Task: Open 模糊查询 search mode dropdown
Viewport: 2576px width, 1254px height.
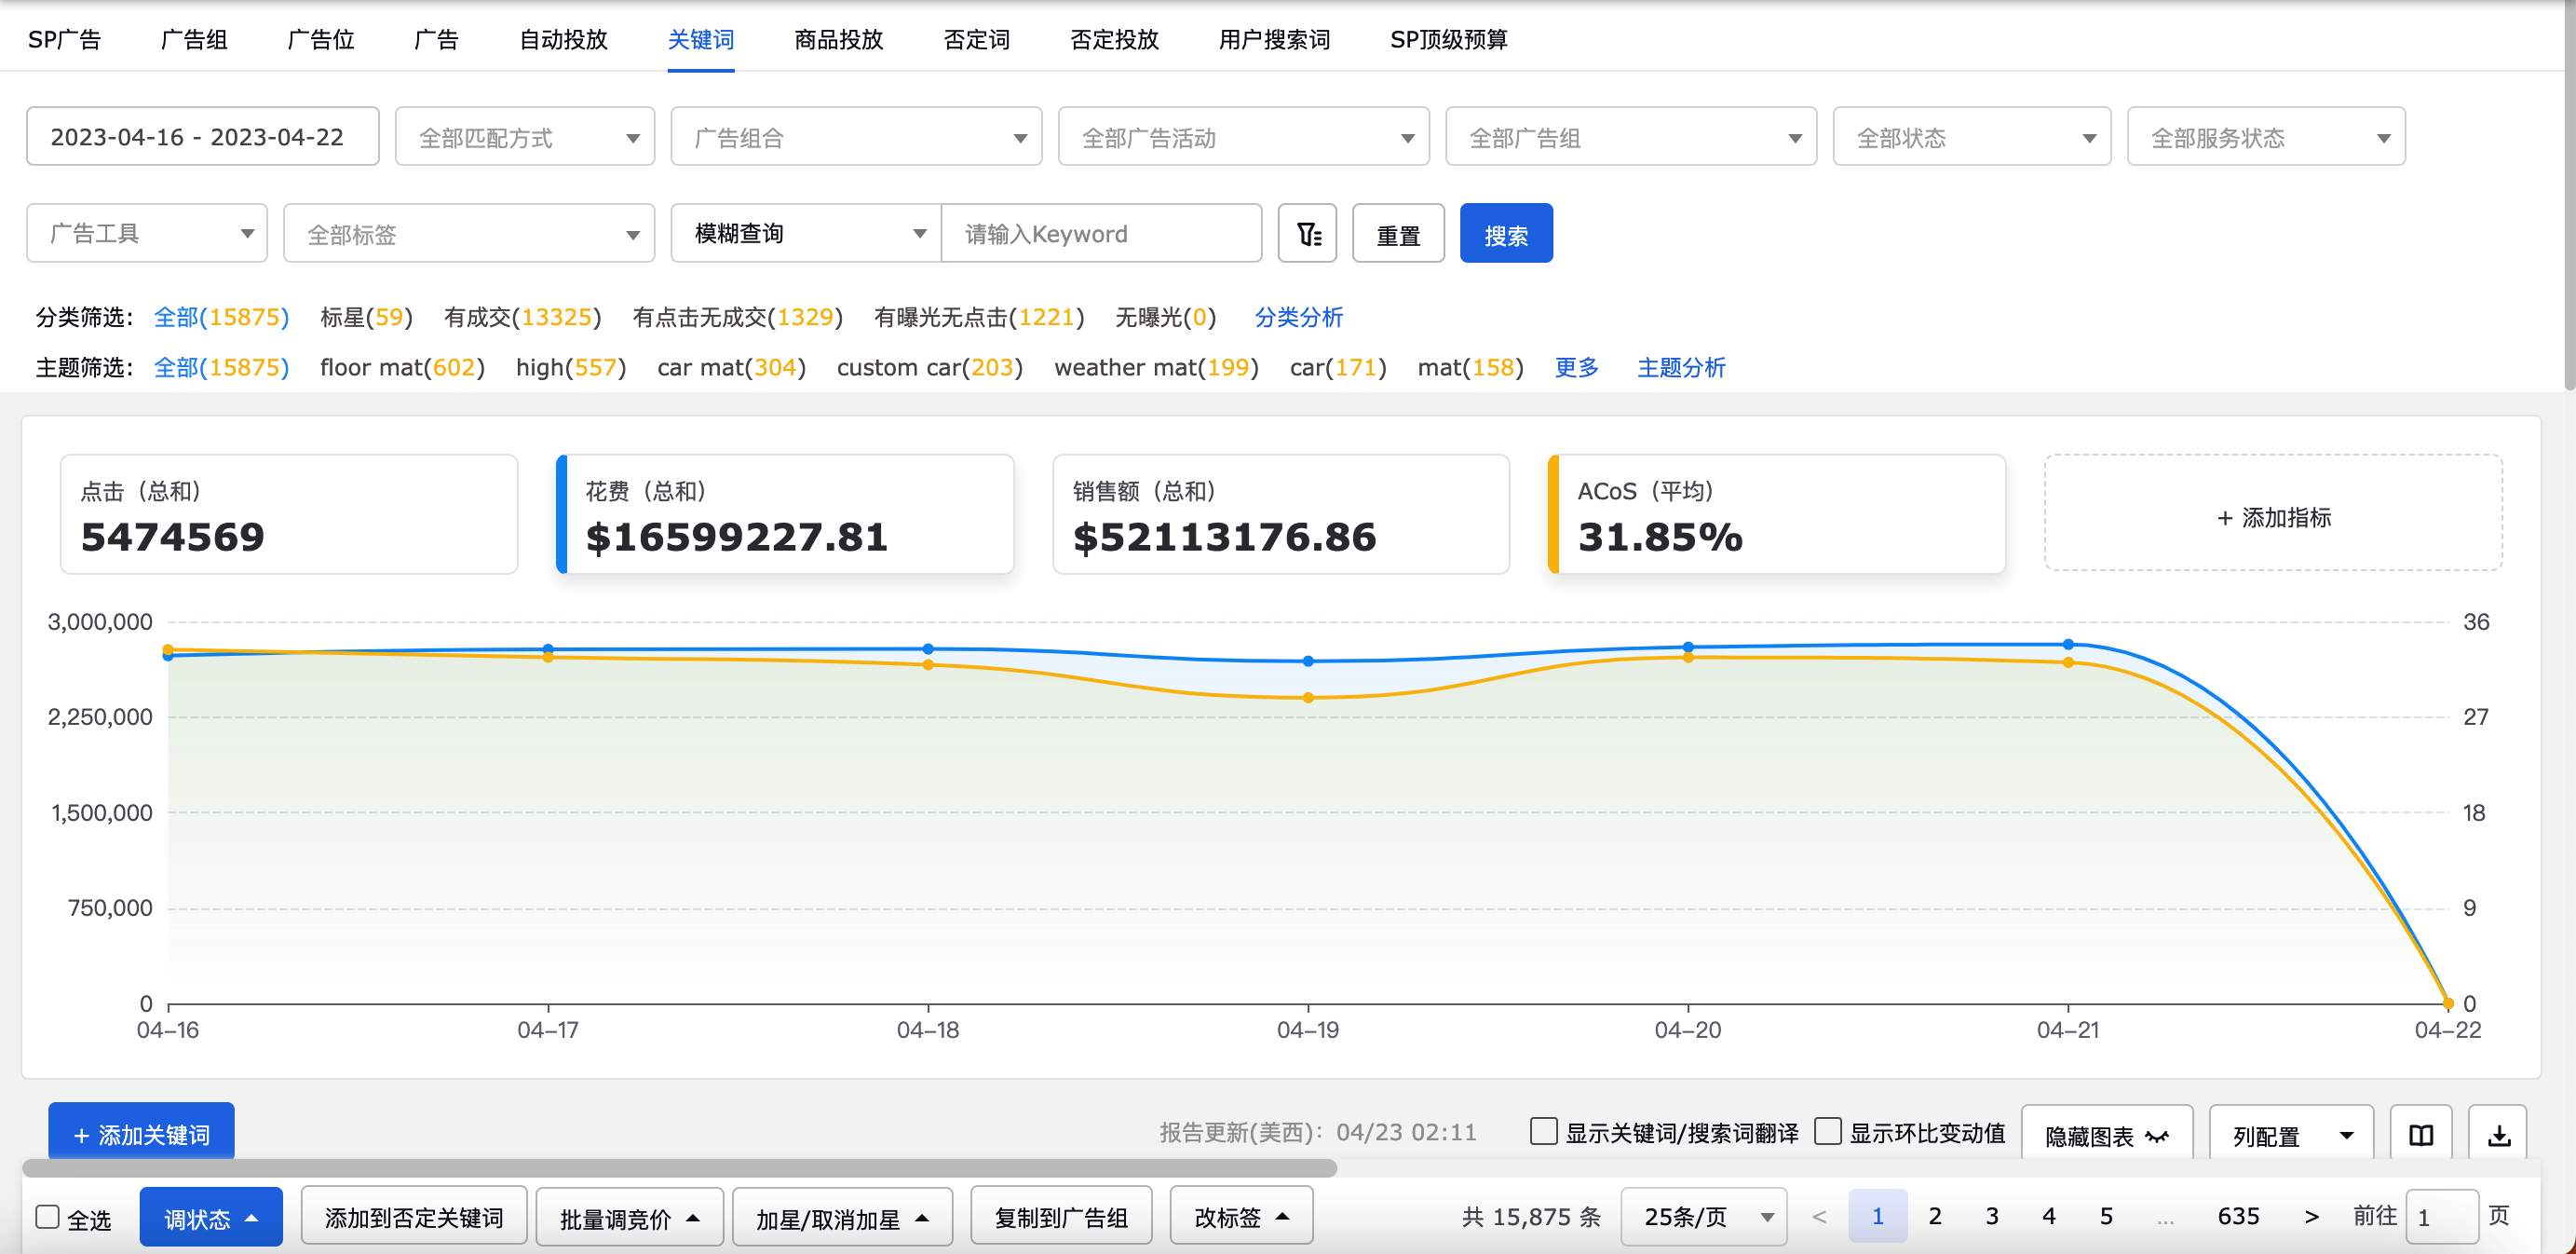Action: coord(806,234)
